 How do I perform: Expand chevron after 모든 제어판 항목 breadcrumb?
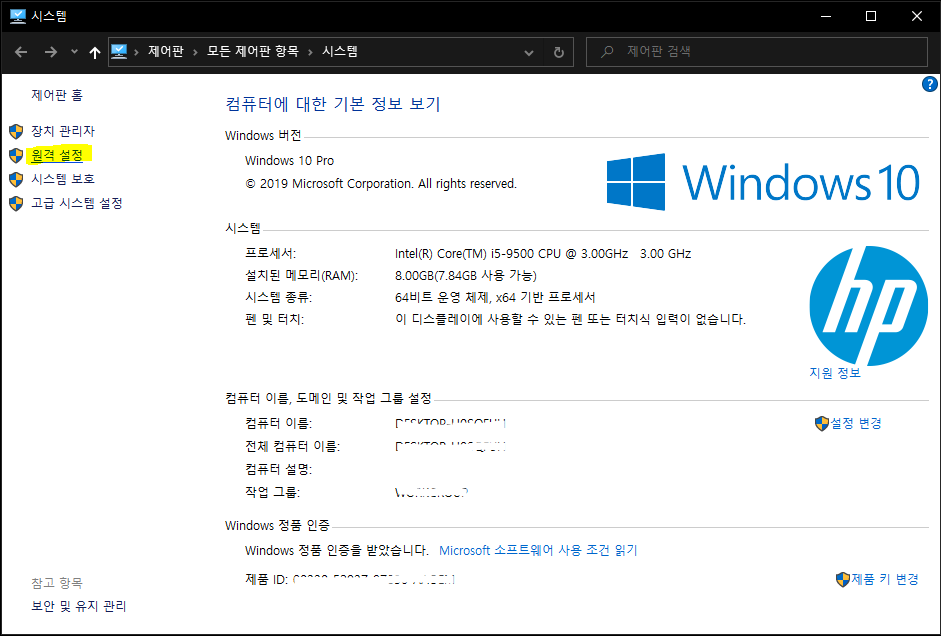pyautogui.click(x=310, y=52)
